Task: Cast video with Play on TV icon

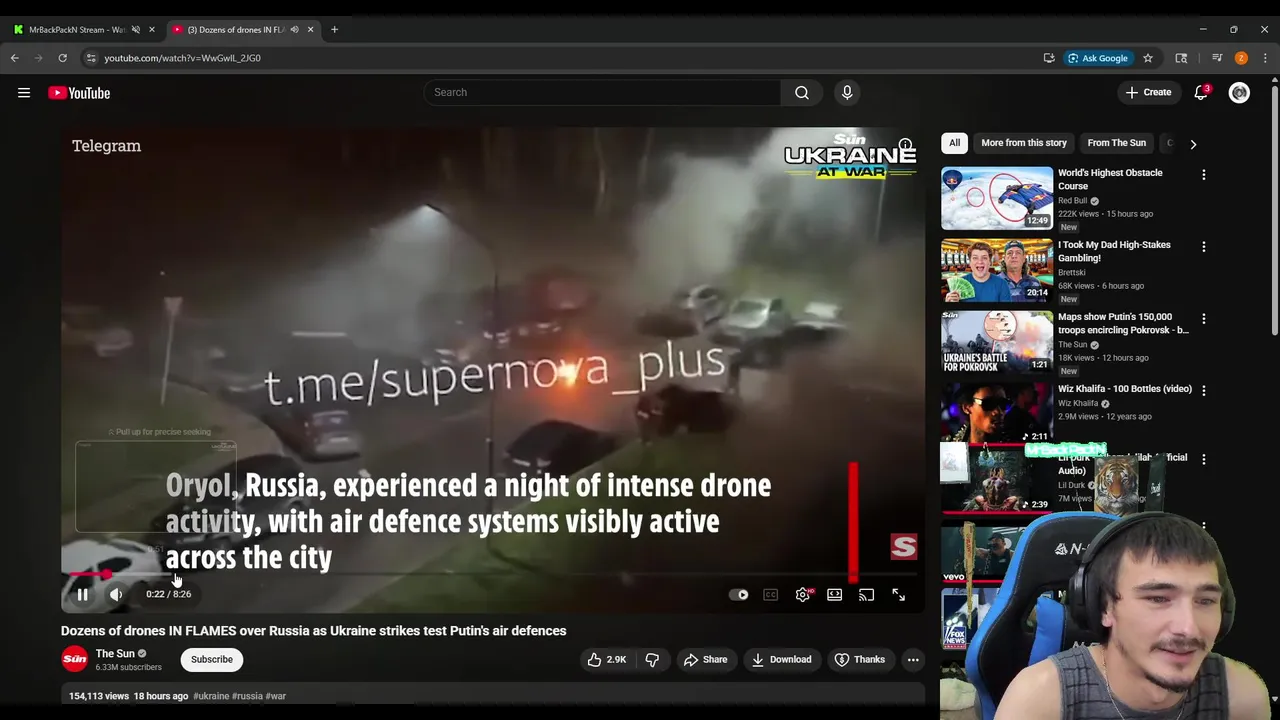Action: click(866, 594)
